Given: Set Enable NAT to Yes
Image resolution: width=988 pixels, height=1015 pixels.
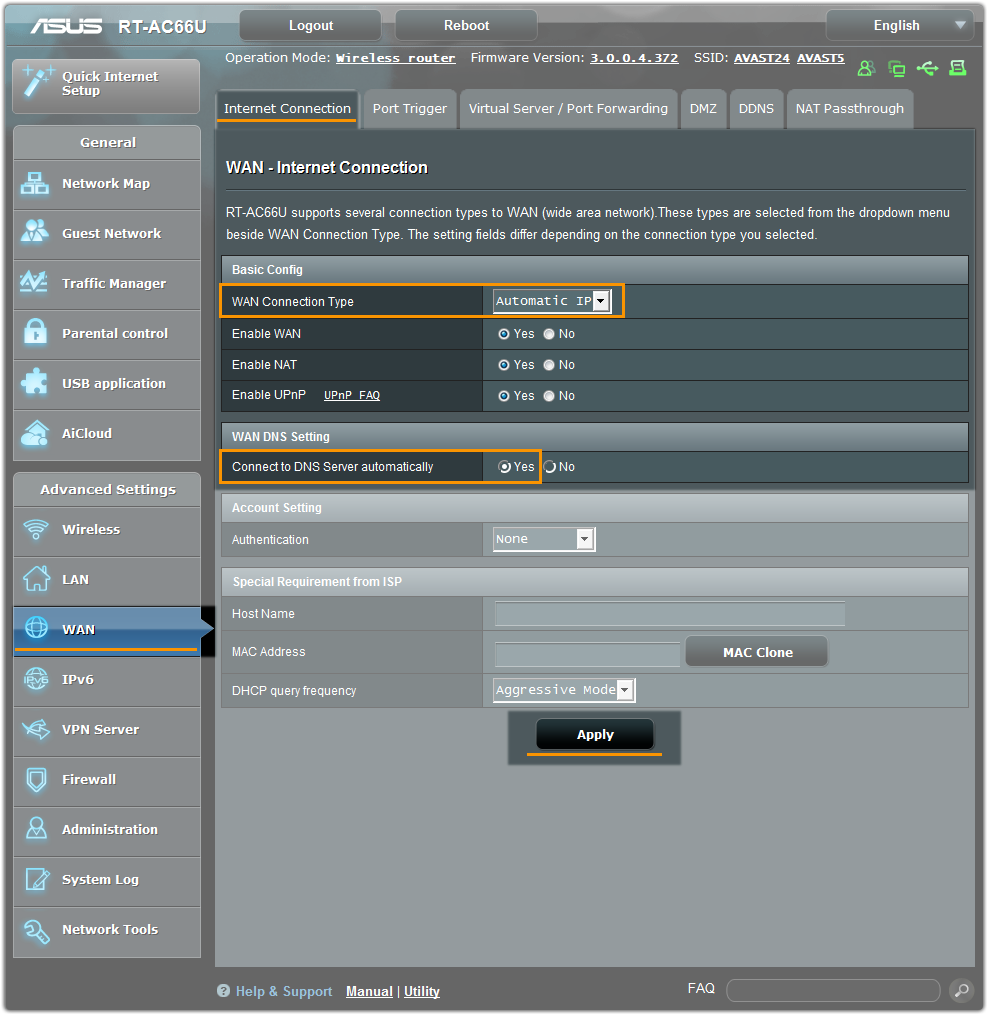Looking at the screenshot, I should coord(504,365).
